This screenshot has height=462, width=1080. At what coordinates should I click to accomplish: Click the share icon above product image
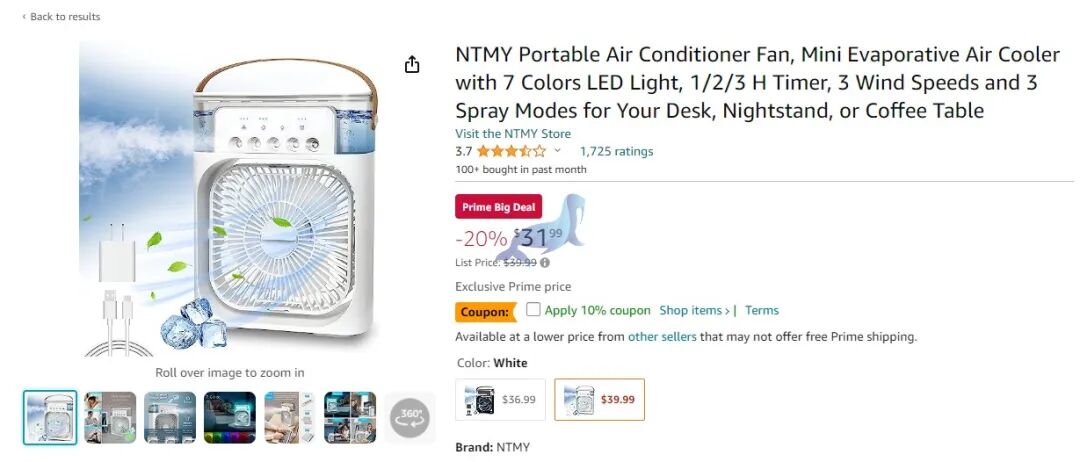(x=412, y=65)
